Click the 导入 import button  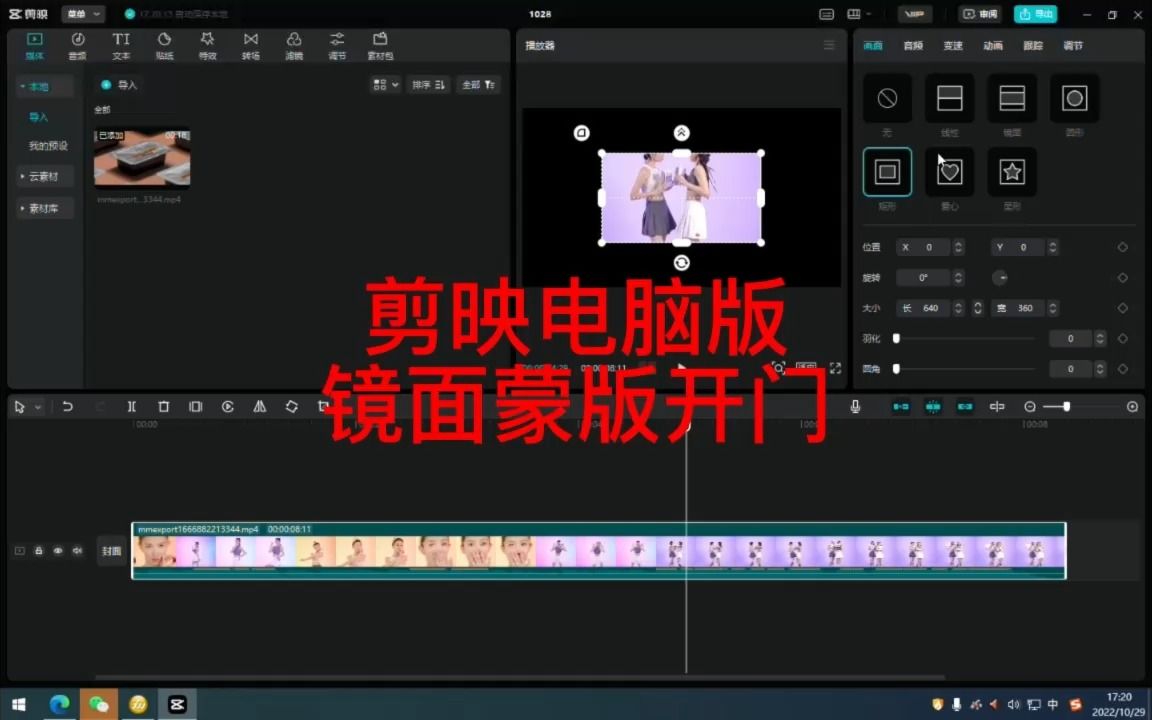coord(119,85)
